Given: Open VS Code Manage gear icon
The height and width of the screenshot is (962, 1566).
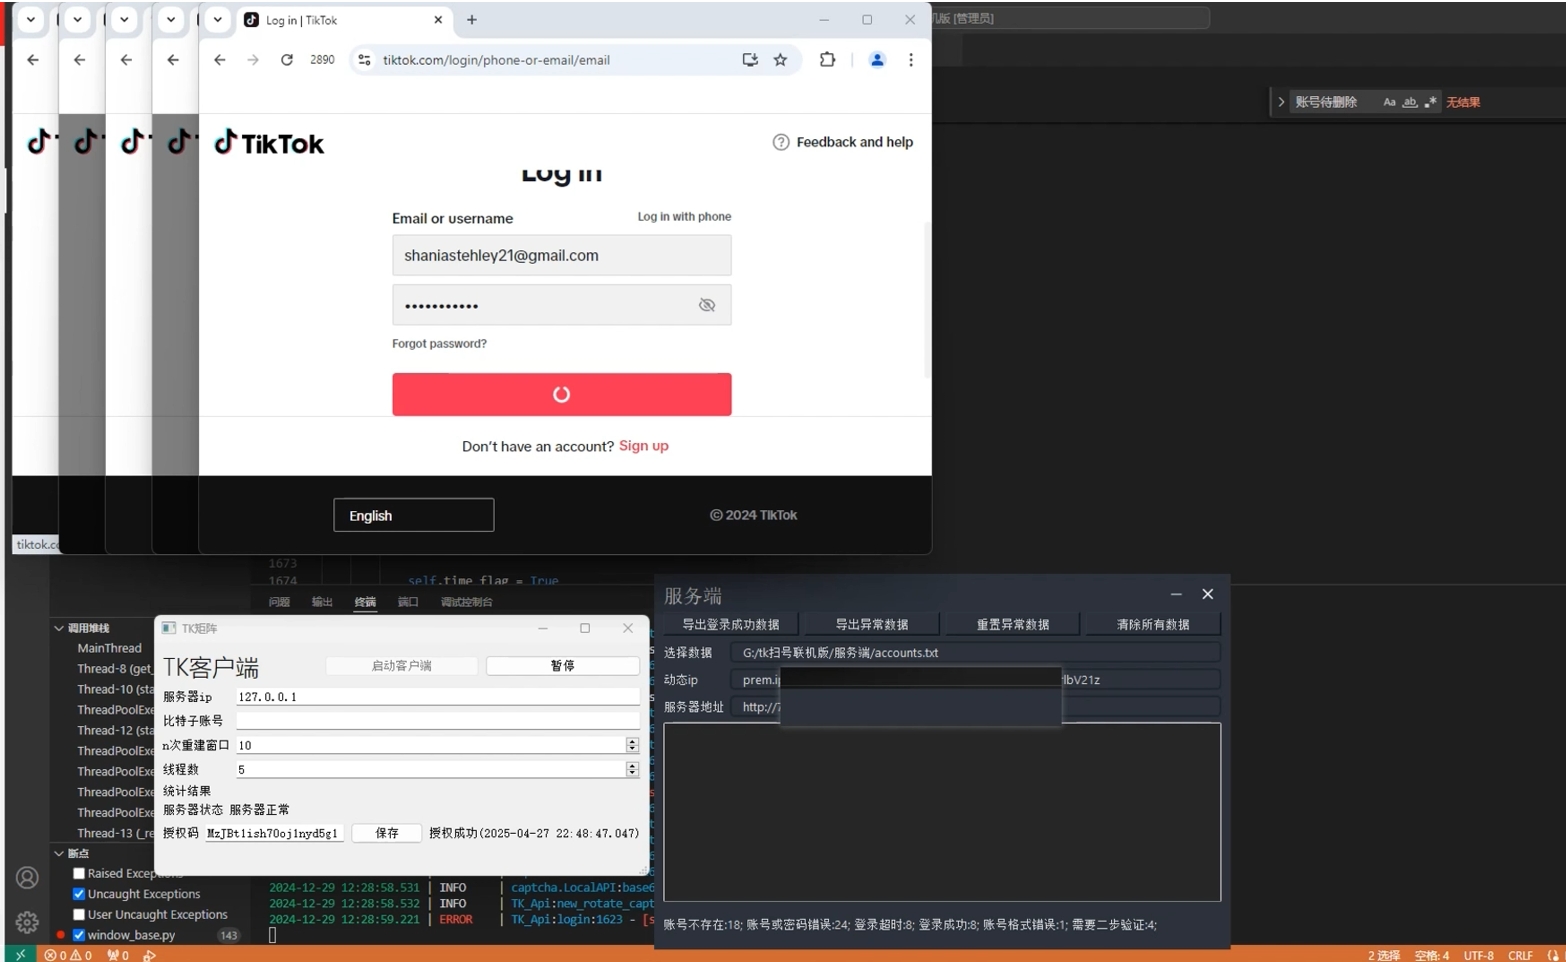Looking at the screenshot, I should click(x=27, y=922).
